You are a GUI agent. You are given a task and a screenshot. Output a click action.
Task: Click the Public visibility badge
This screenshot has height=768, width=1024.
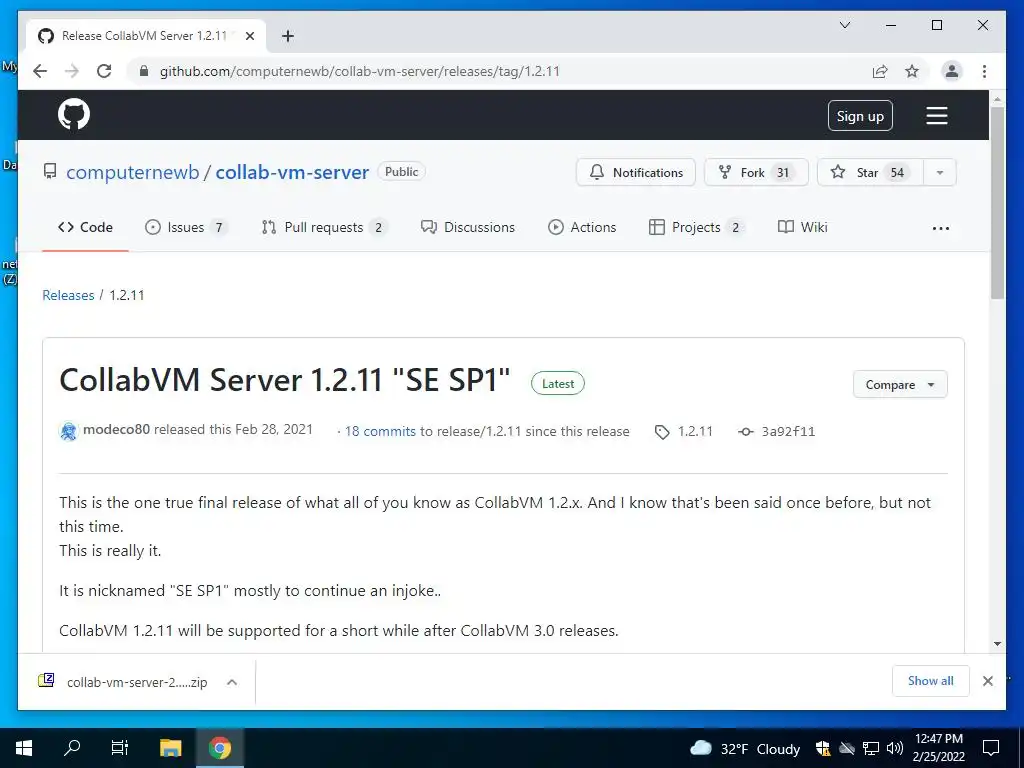[x=402, y=172]
